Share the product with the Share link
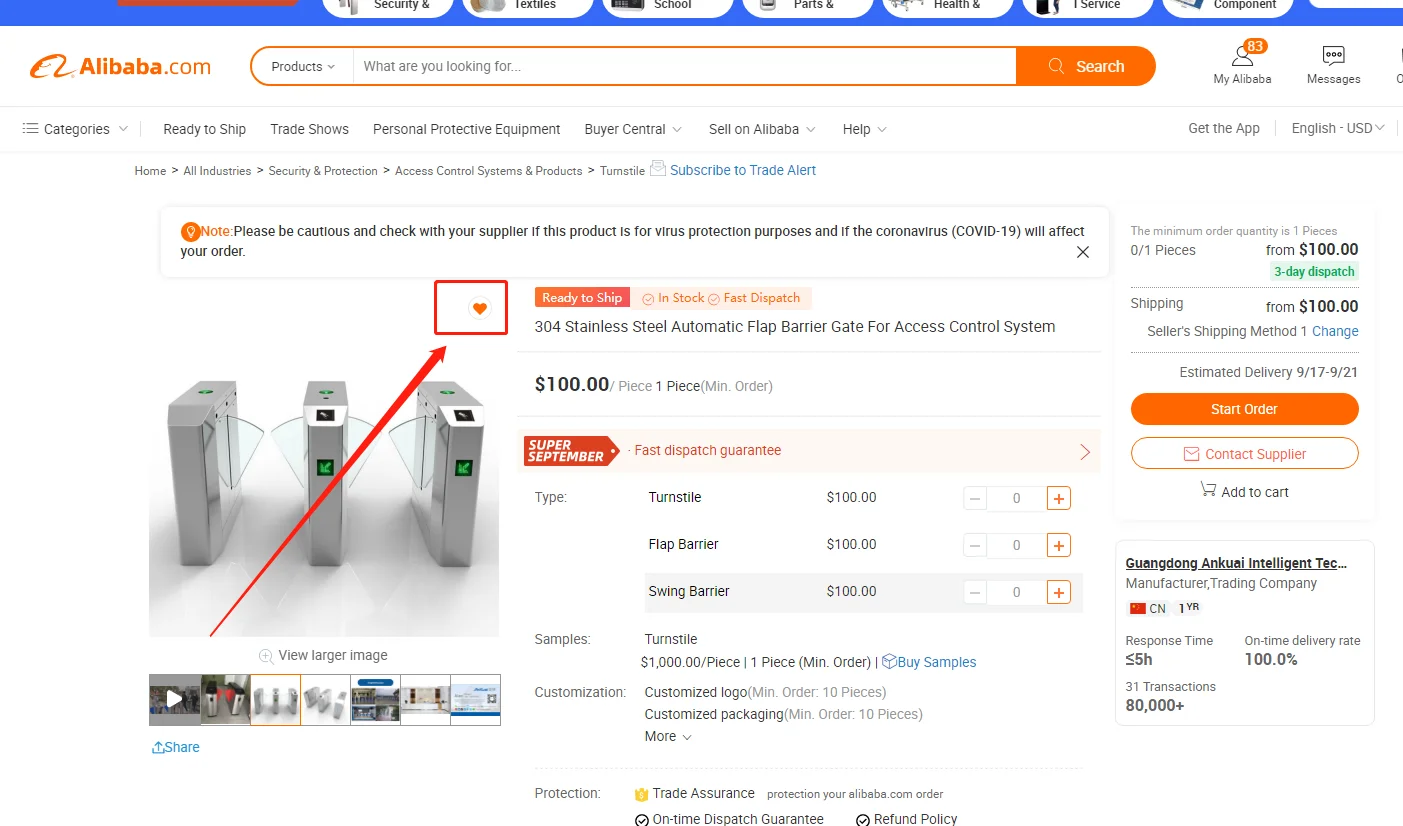1403x826 pixels. coord(175,747)
